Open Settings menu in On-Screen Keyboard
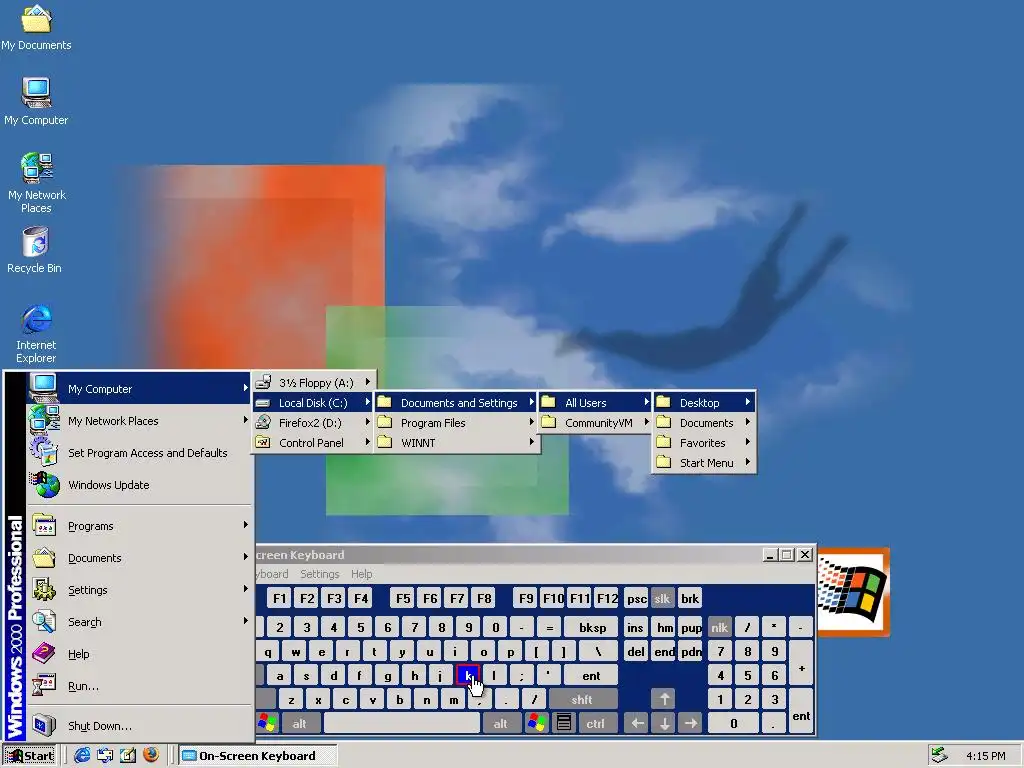Screen dimensions: 1024x768 click(x=319, y=574)
